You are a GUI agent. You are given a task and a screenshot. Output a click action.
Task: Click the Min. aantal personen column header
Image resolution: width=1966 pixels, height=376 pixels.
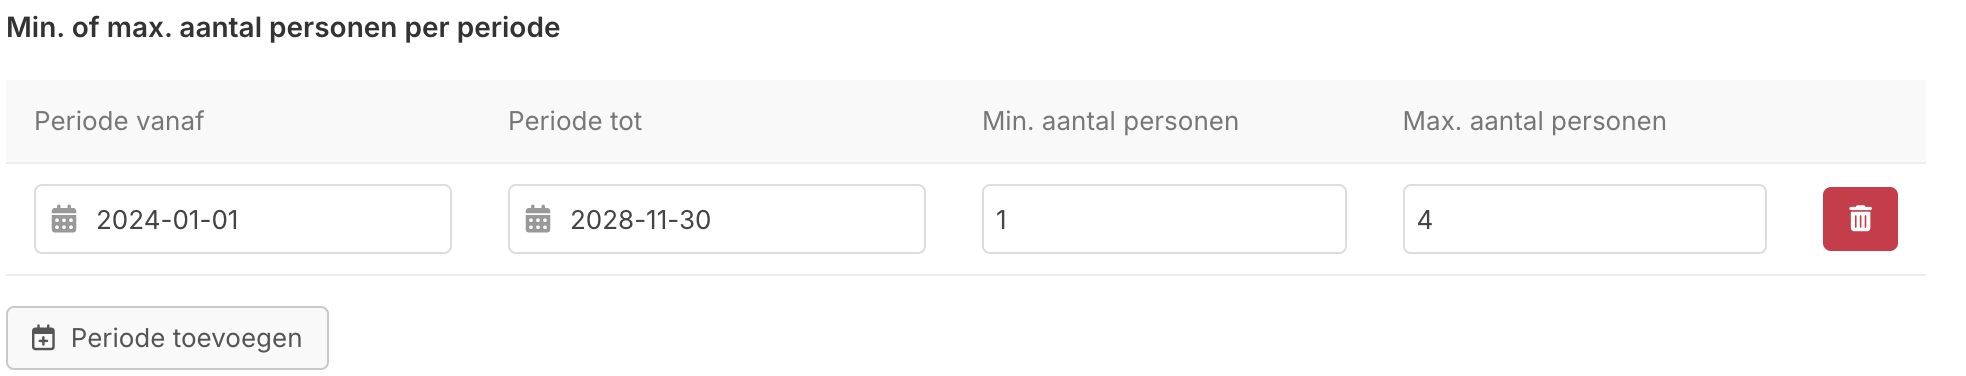[1110, 122]
